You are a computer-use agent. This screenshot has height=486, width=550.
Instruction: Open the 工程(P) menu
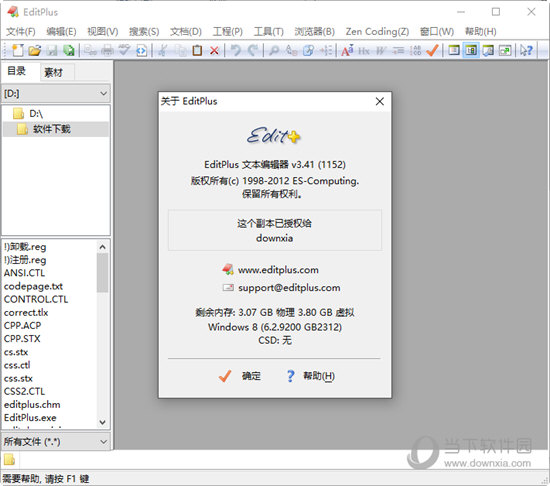[227, 32]
